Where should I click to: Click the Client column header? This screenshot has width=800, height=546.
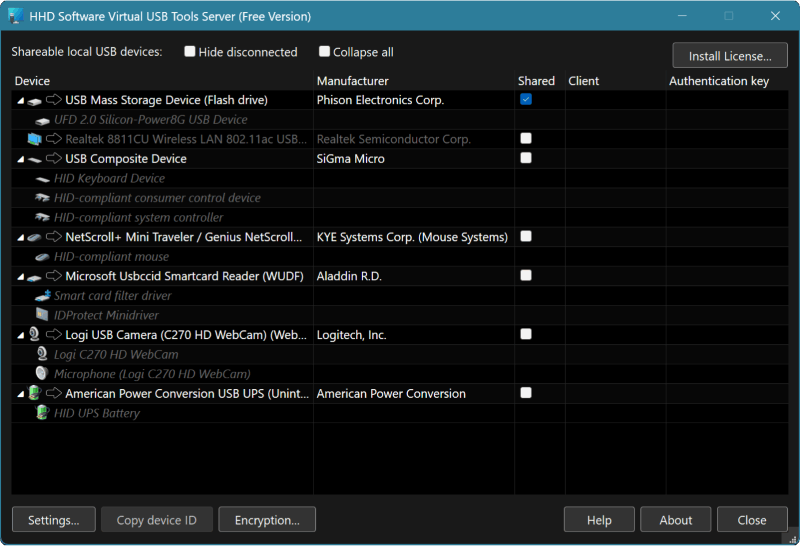pos(615,81)
